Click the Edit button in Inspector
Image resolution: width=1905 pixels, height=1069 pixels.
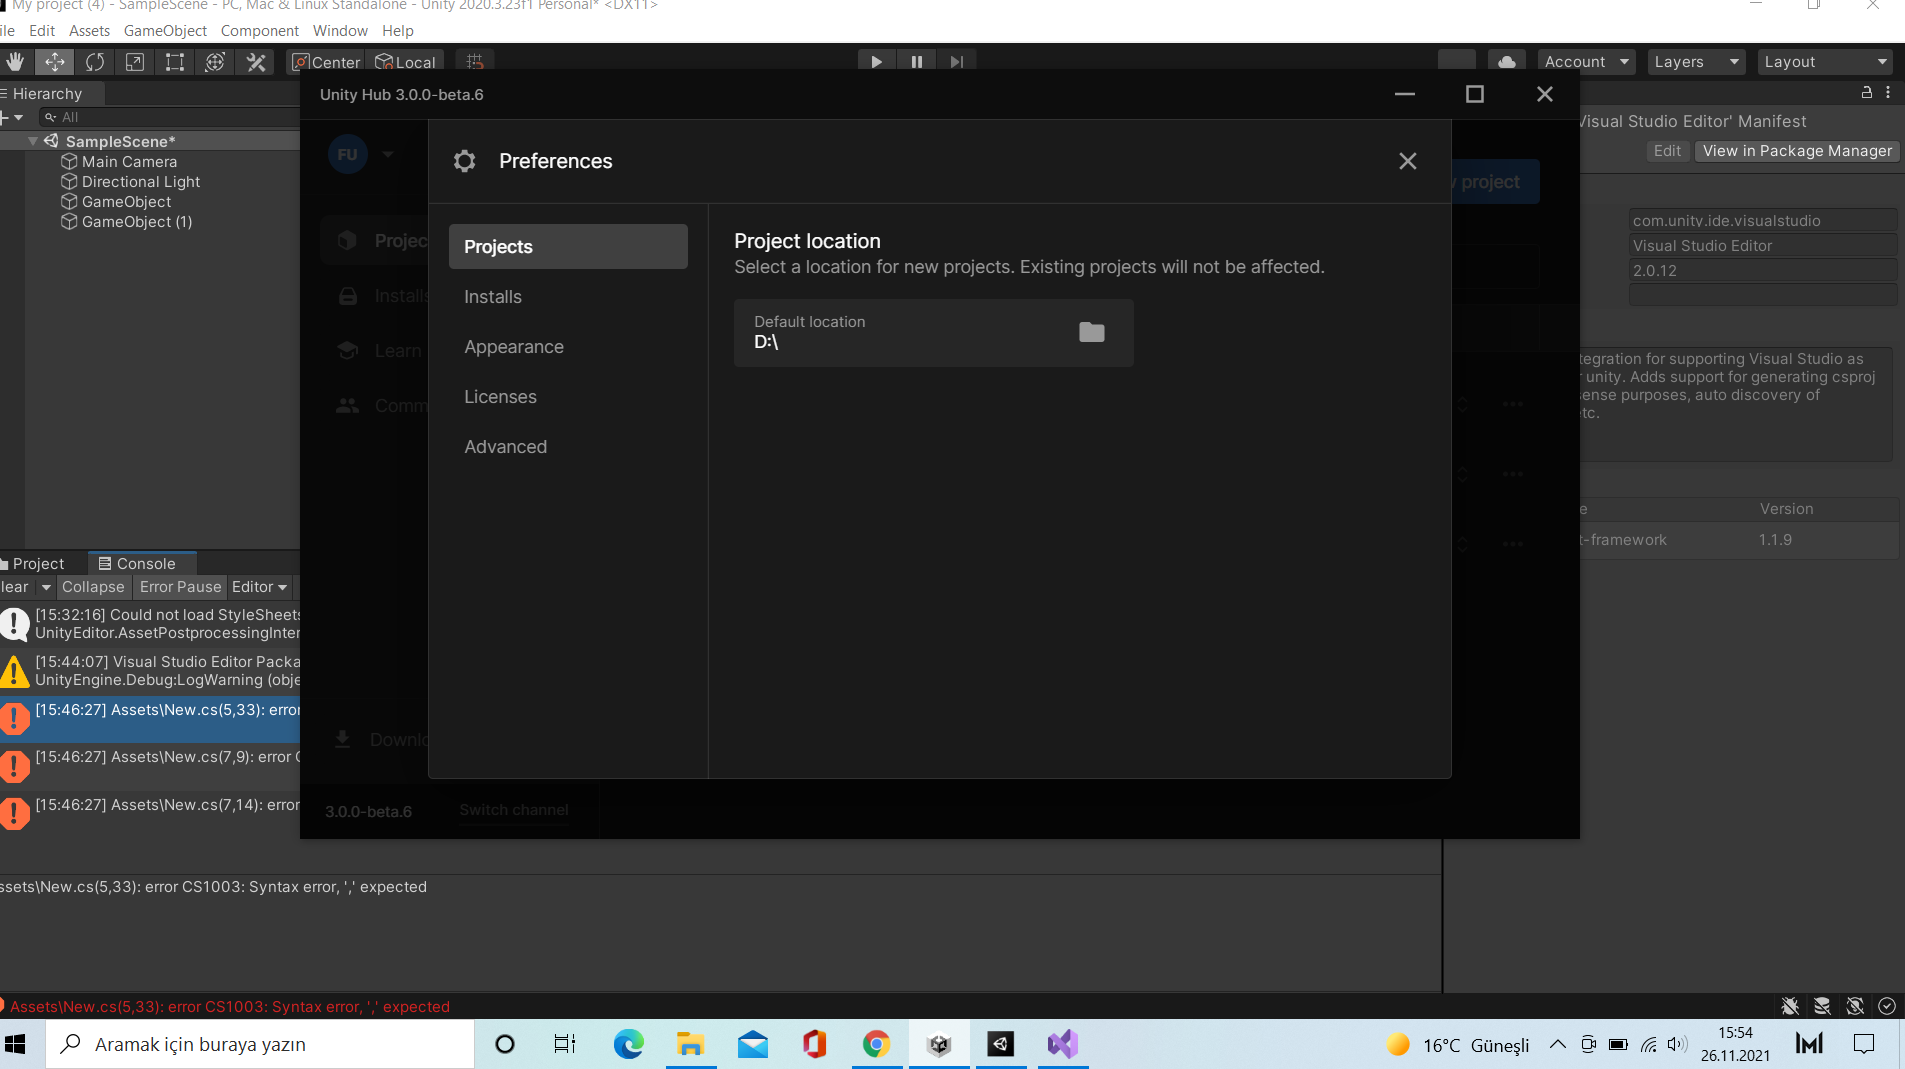coord(1667,151)
